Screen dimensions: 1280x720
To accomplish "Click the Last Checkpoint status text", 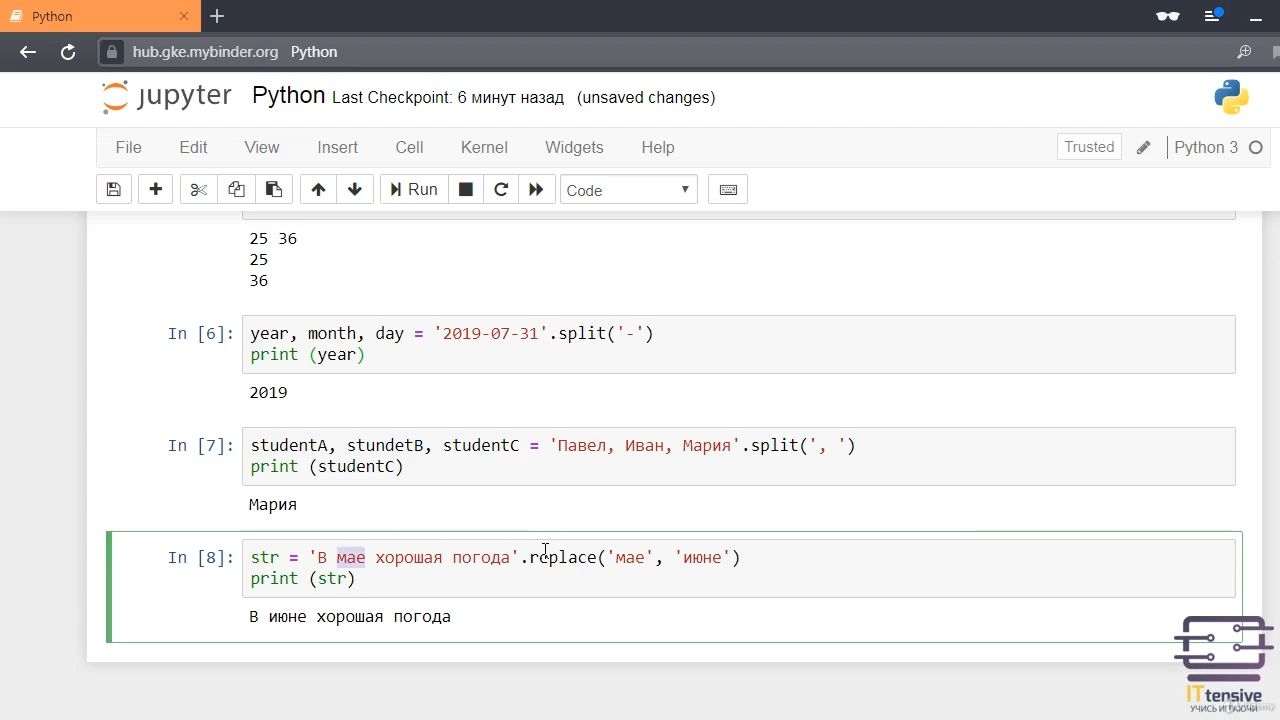I will click(448, 98).
